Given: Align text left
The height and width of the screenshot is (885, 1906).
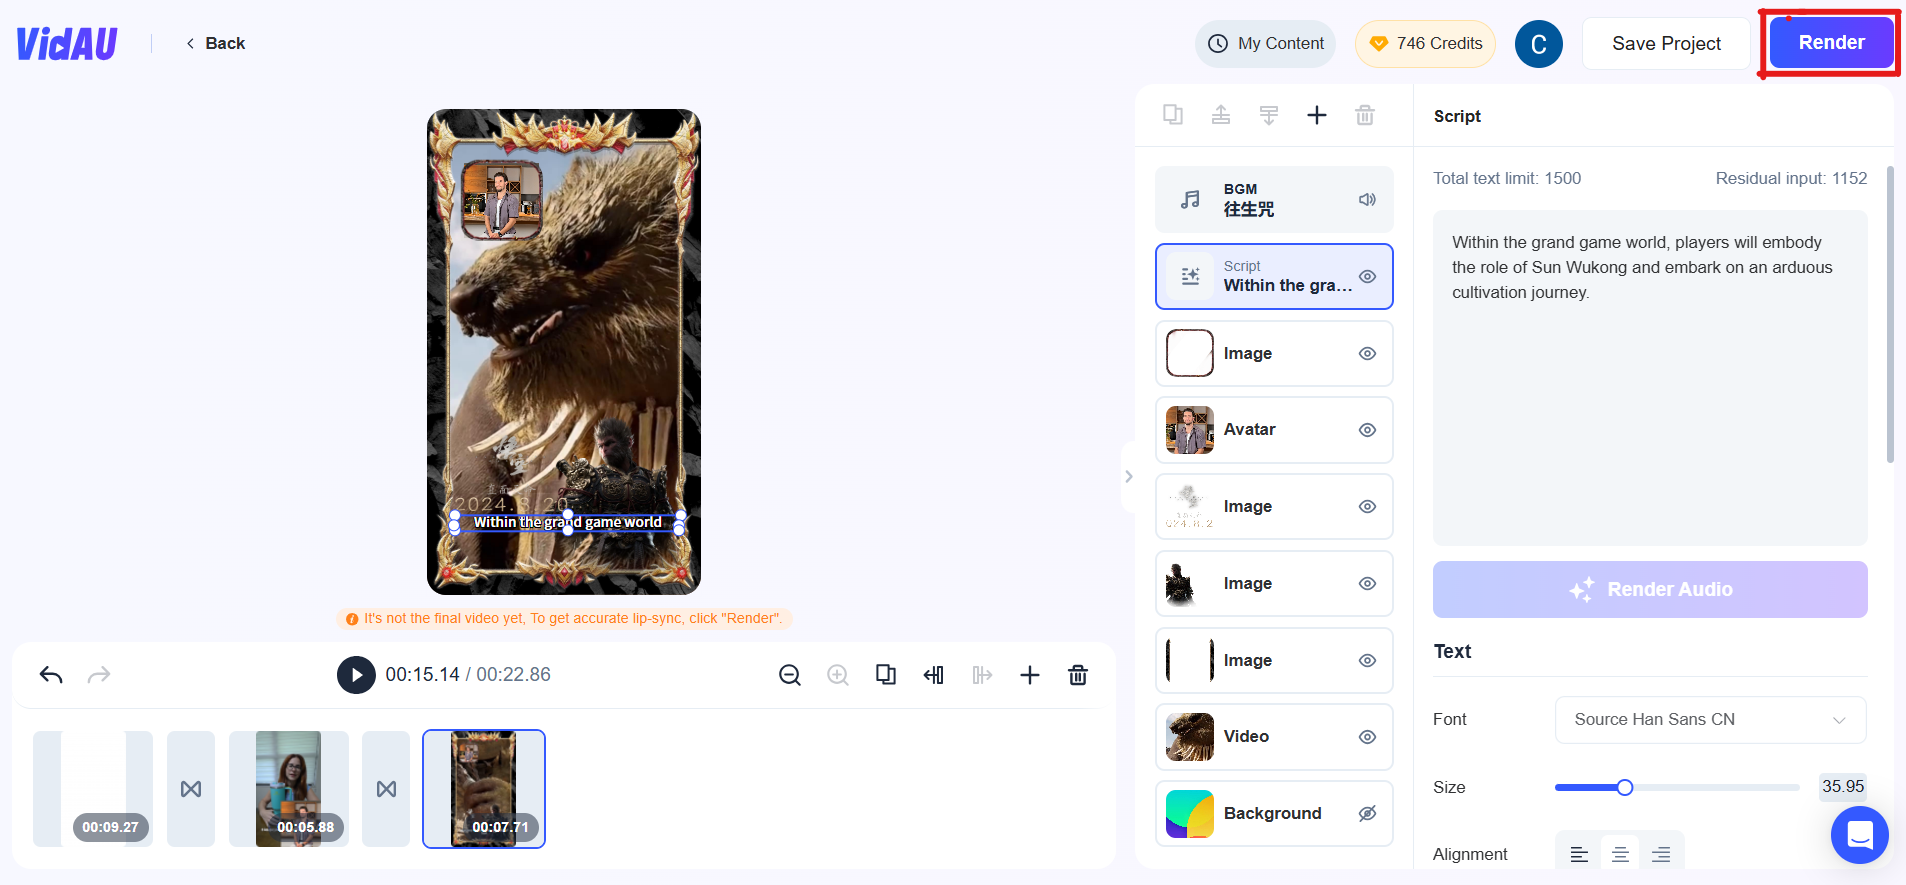Looking at the screenshot, I should coord(1579,855).
